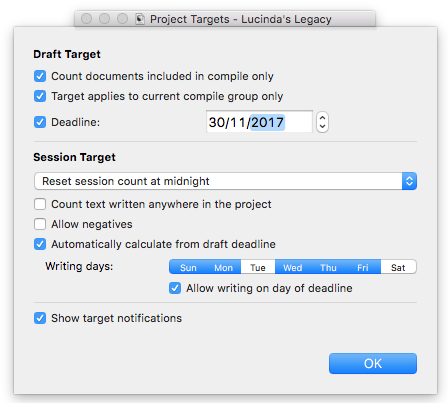Deselect Sun as a writing day
The image size is (448, 403).
(x=188, y=267)
